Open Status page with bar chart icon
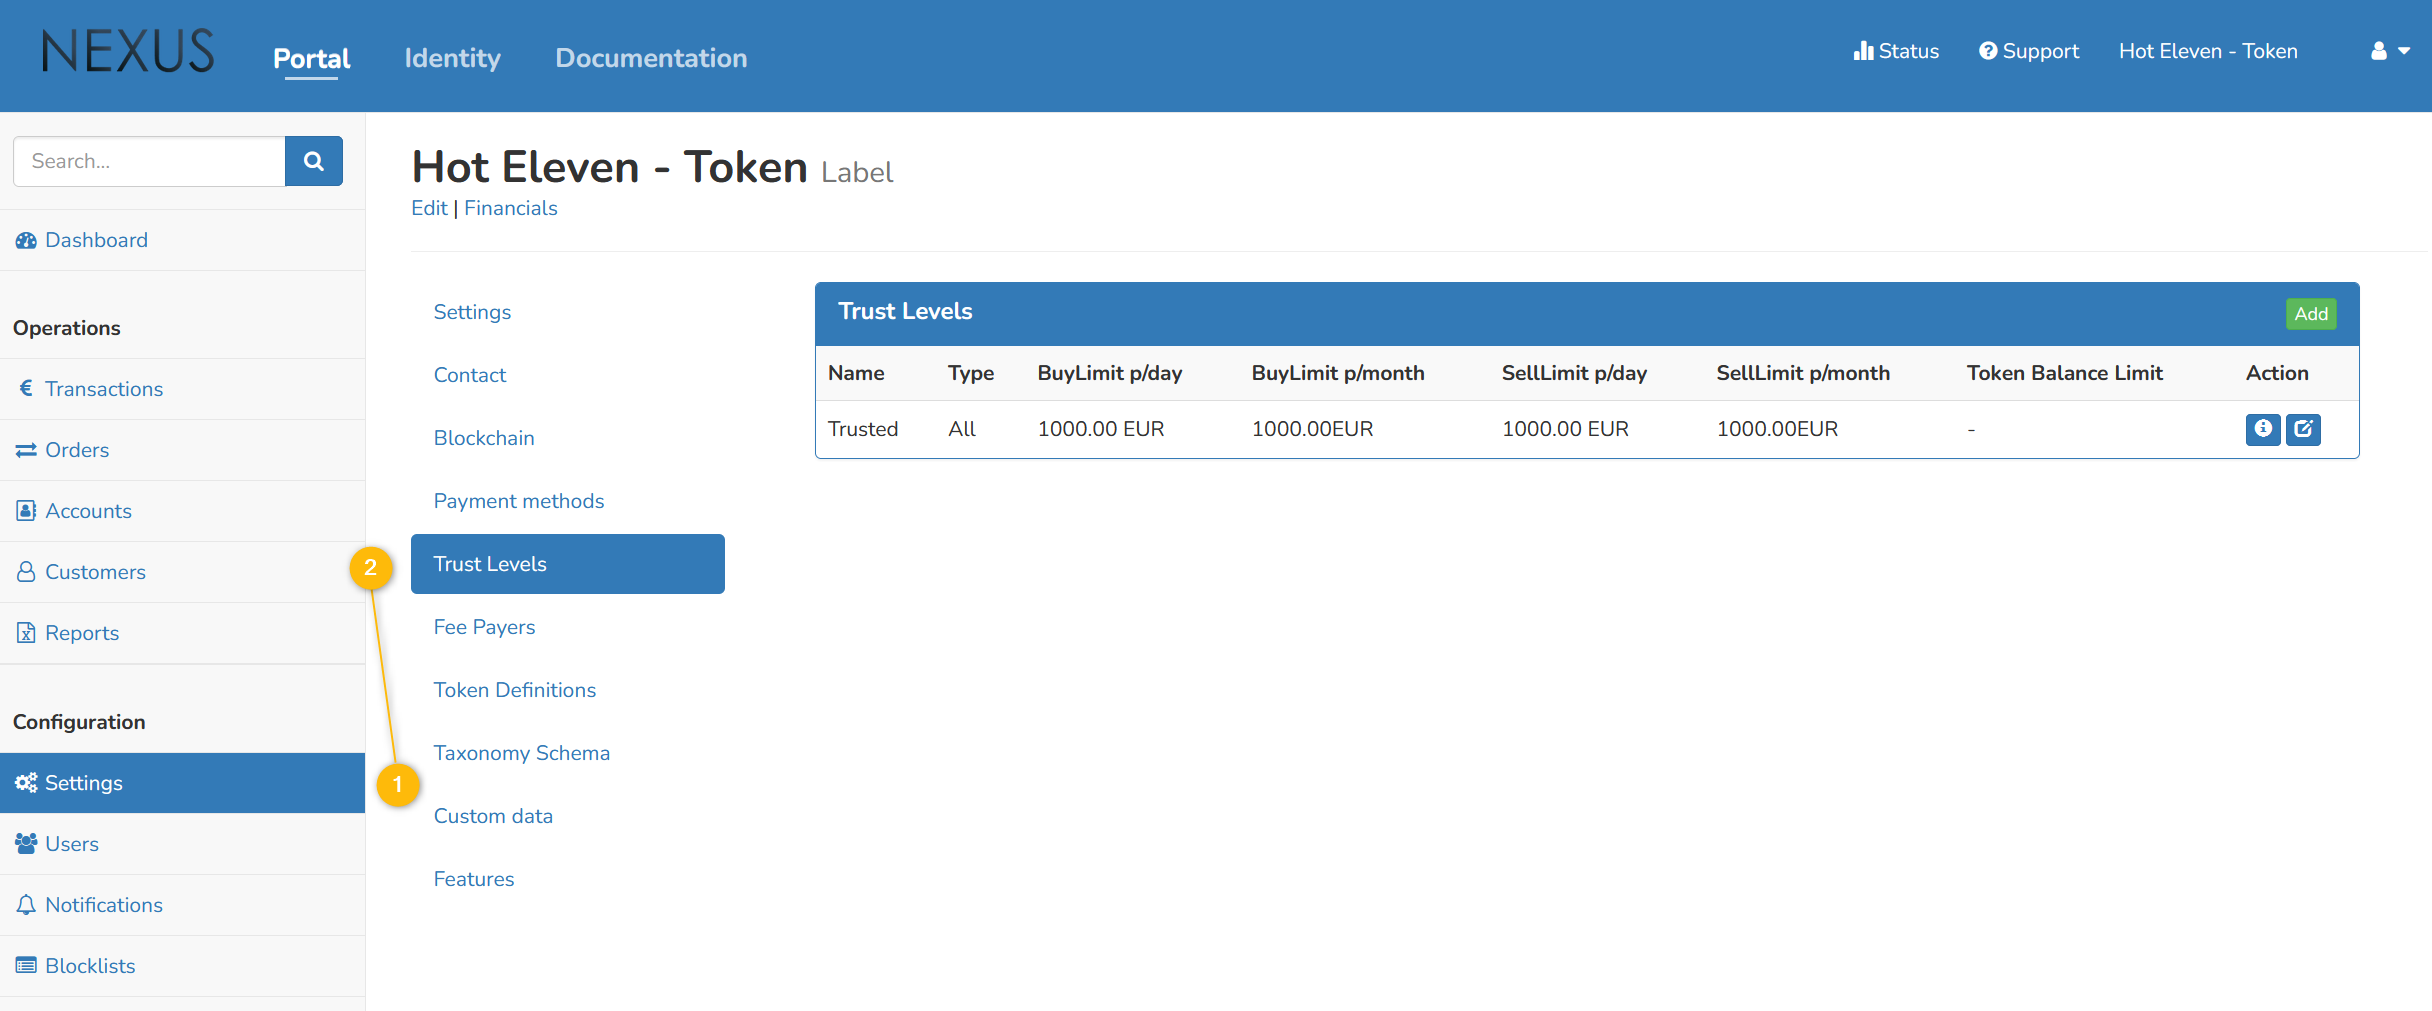 pos(1896,51)
